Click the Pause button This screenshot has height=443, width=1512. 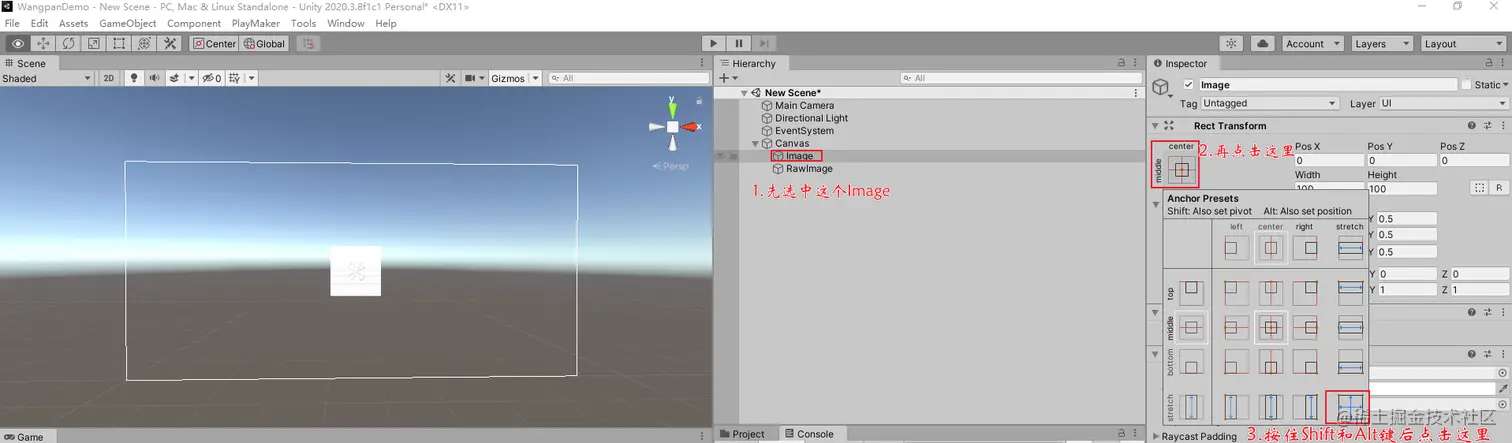[x=738, y=43]
